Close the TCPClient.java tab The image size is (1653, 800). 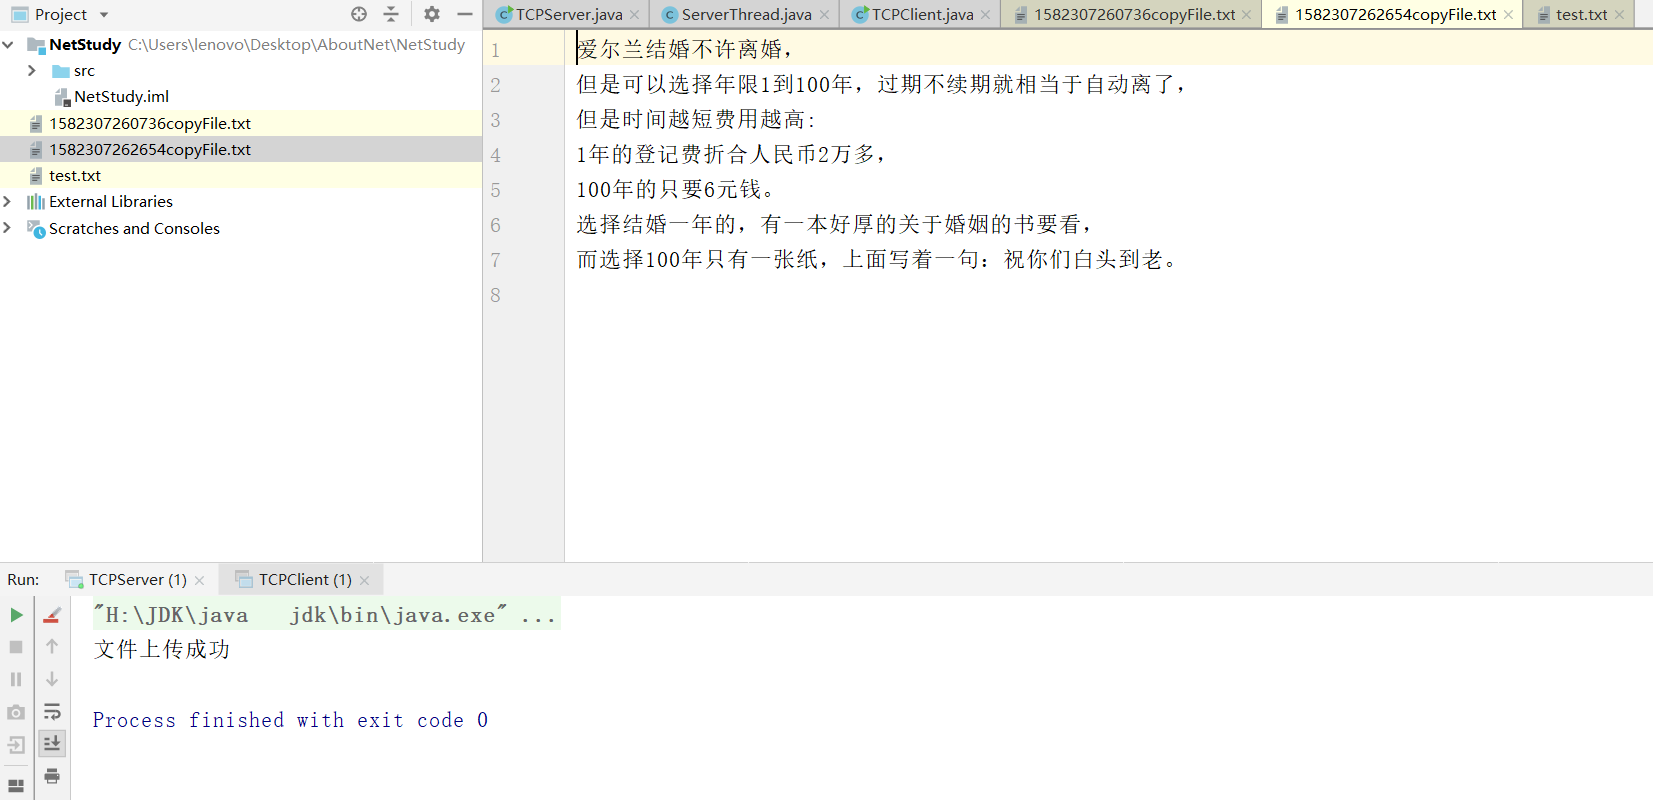click(x=985, y=15)
